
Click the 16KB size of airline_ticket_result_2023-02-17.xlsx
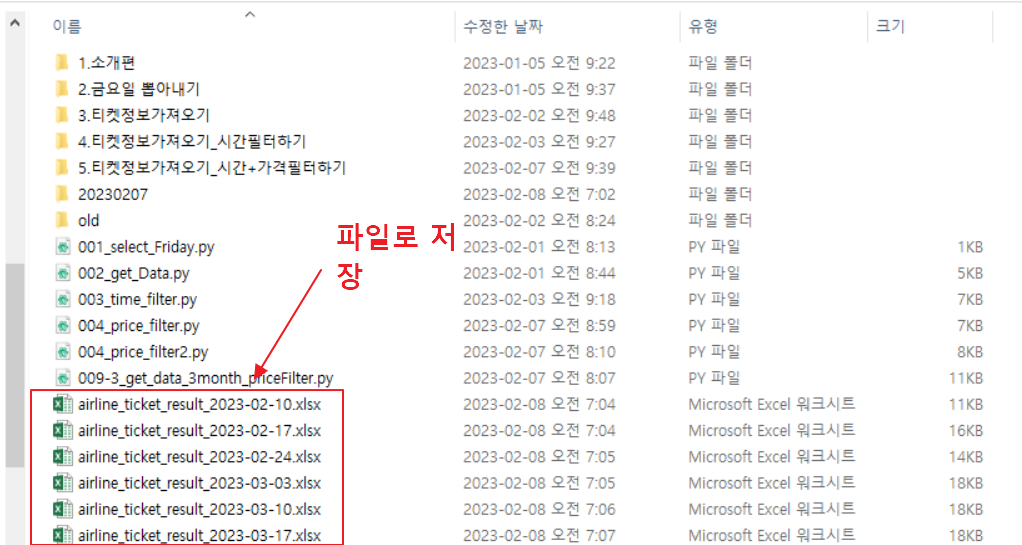966,430
